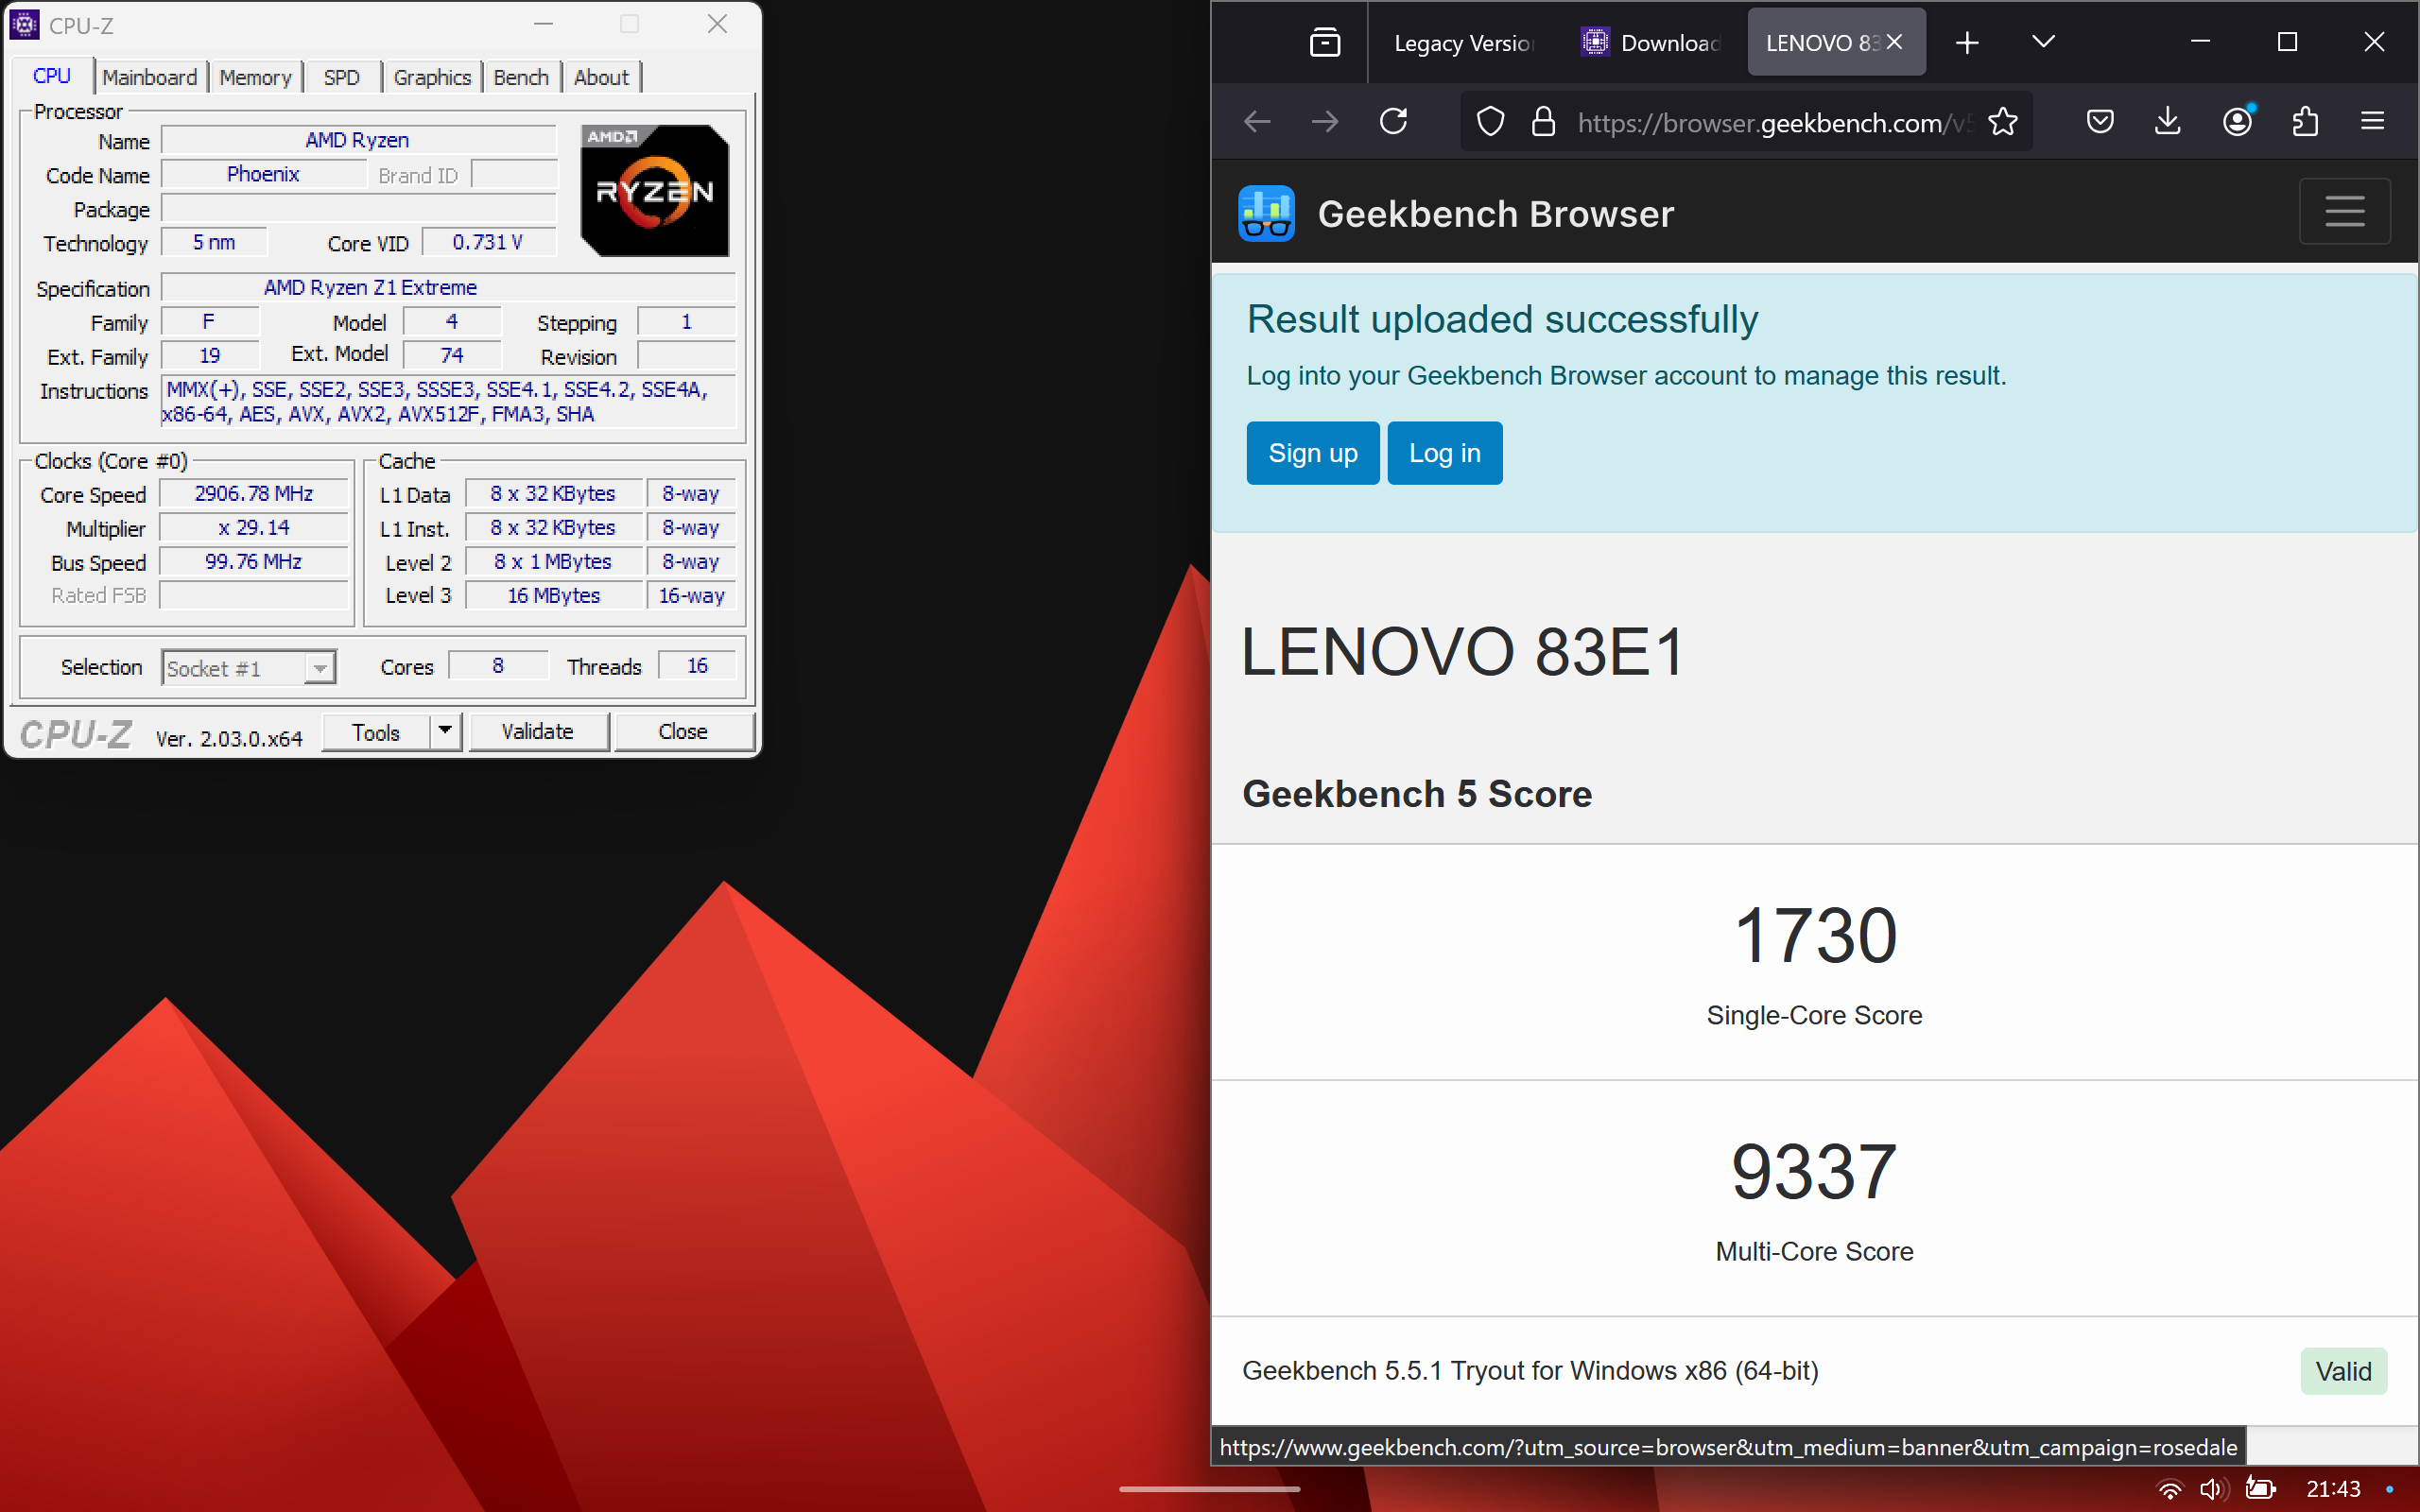Click Geekbench 5.5.1 Tryout version text
Screen dimensions: 2420x1512
1530,1370
